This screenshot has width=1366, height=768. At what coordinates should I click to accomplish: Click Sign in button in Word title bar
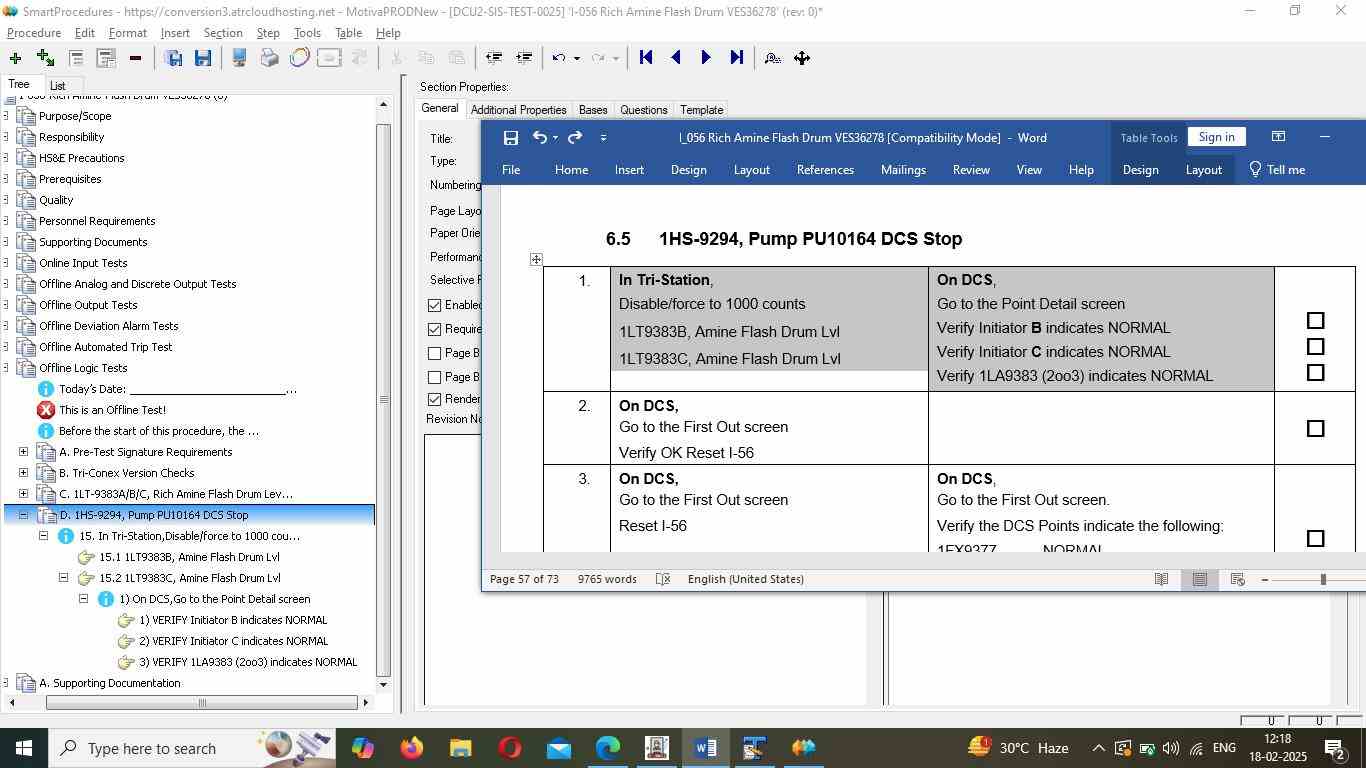[1217, 137]
